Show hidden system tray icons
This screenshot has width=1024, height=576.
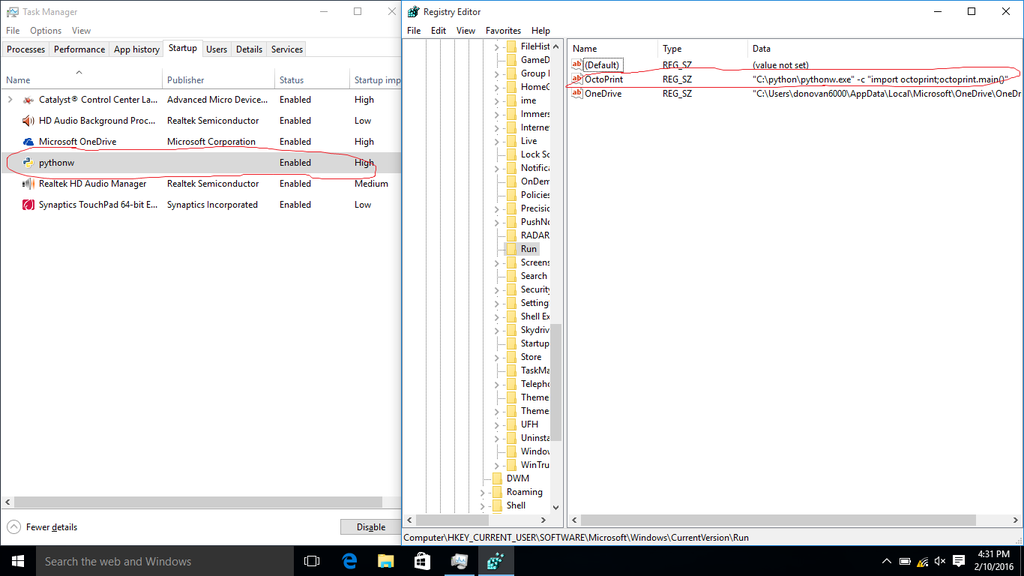pos(886,561)
